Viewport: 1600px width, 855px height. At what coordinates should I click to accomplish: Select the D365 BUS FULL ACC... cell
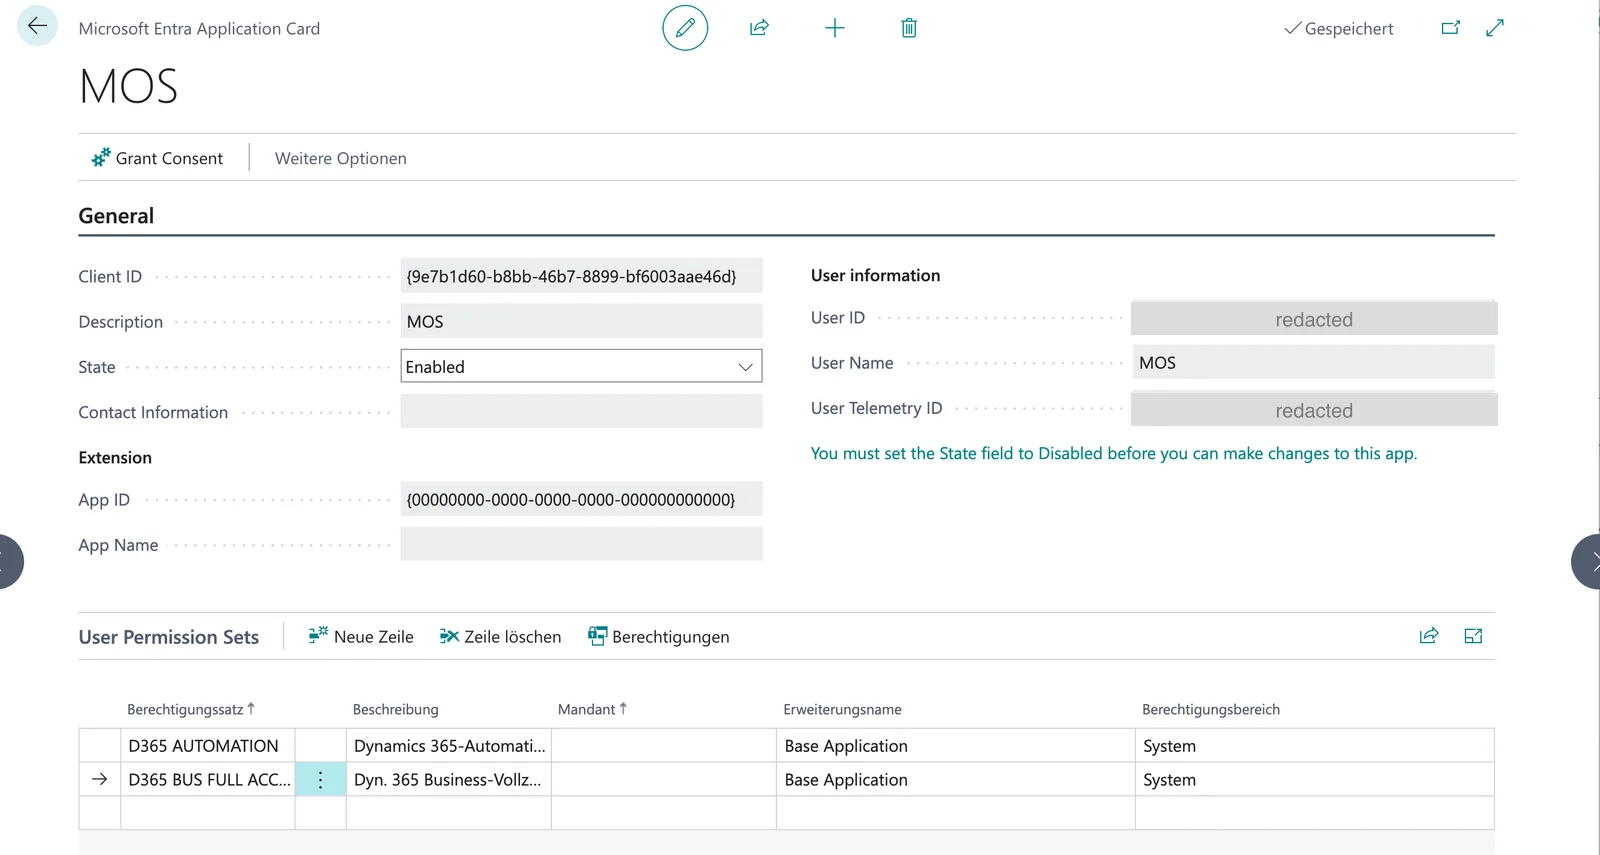pos(208,780)
